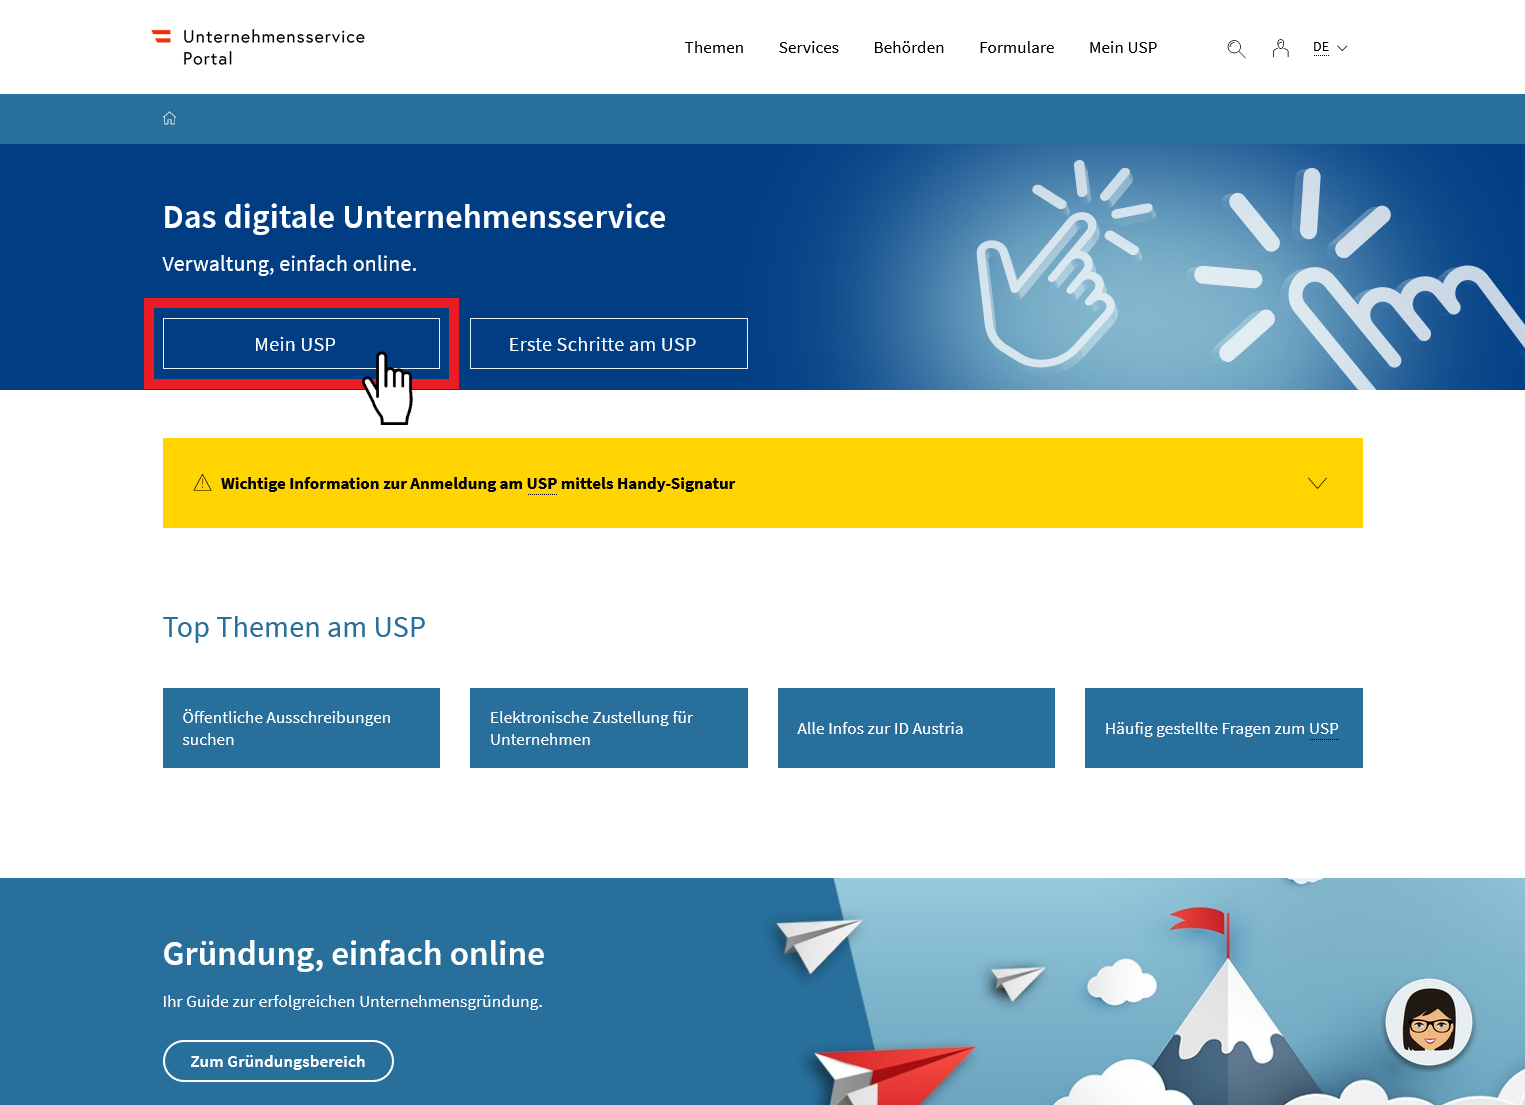Open the Themen menu
Image resolution: width=1525 pixels, height=1105 pixels.
714,47
